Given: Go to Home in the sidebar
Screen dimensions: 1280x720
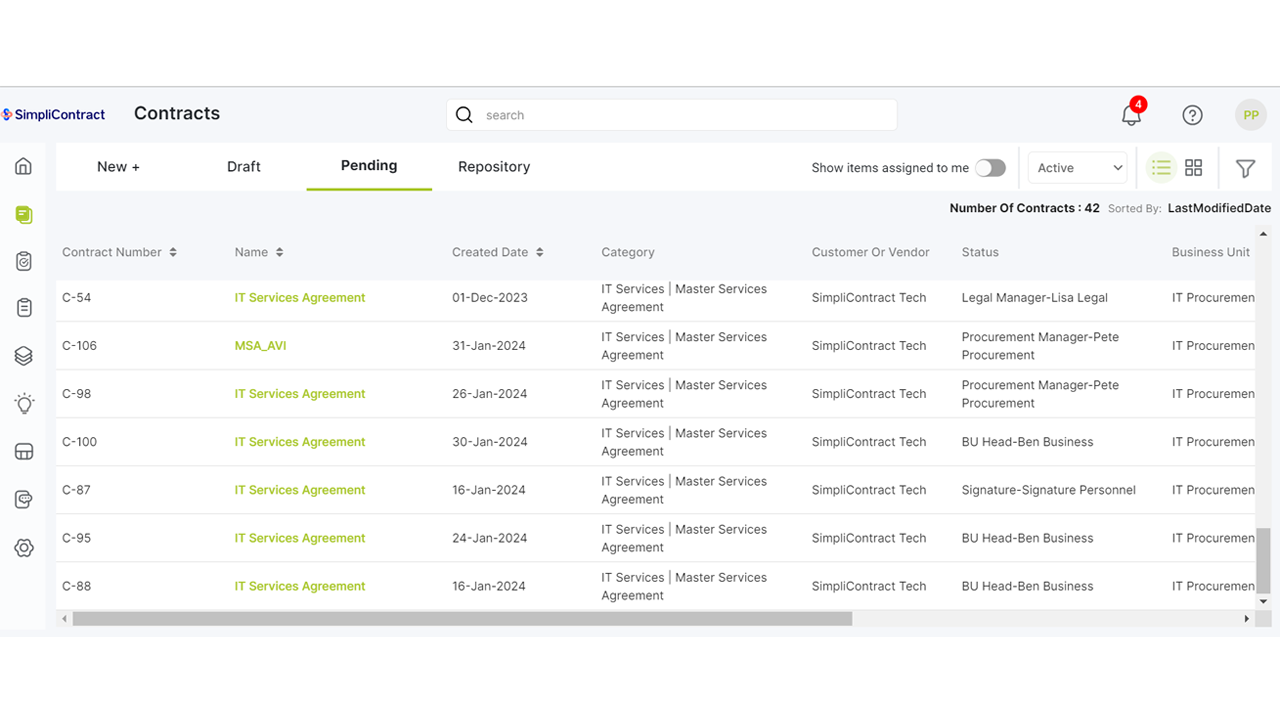Looking at the screenshot, I should pyautogui.click(x=24, y=166).
